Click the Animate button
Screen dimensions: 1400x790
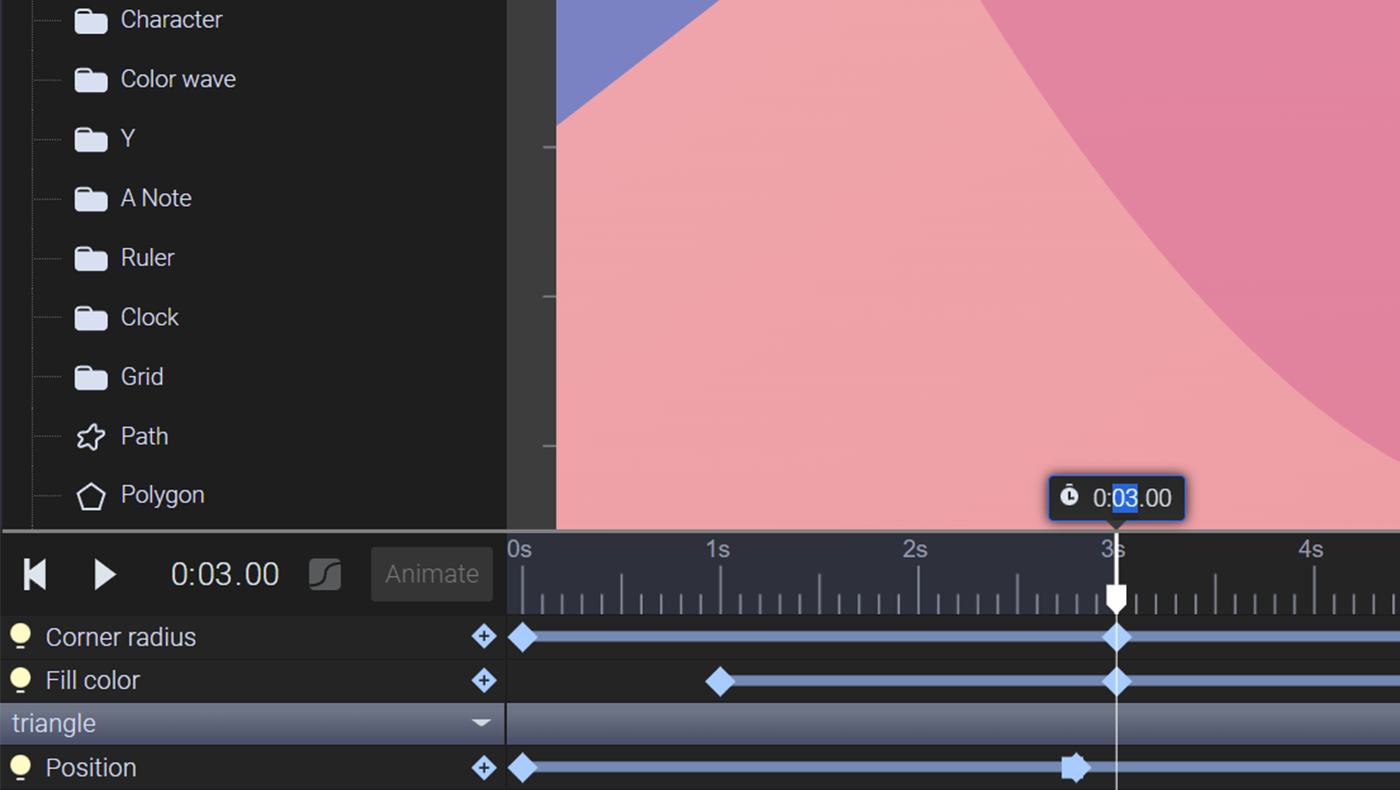431,574
